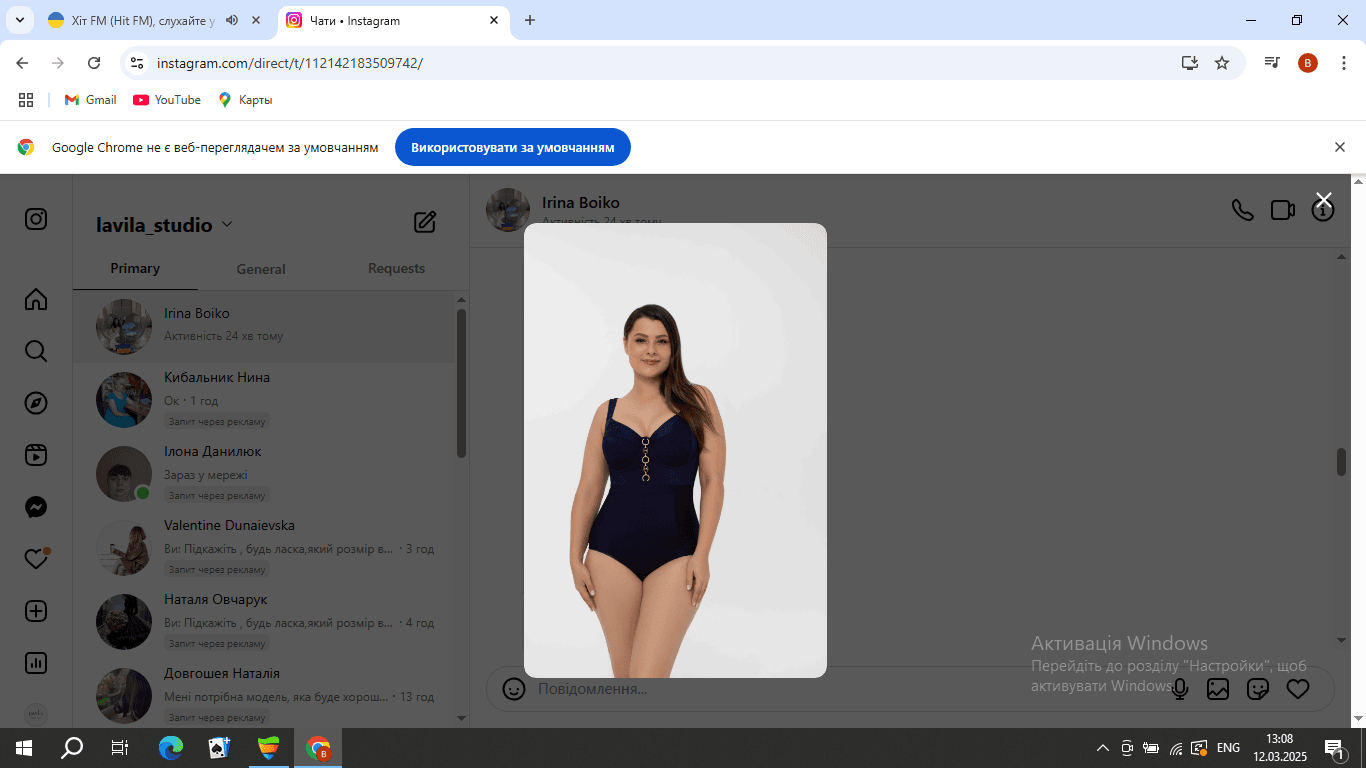Screen dimensions: 1366x768
Task: Open the Search magnifier in the Instagram sidebar
Action: point(36,351)
